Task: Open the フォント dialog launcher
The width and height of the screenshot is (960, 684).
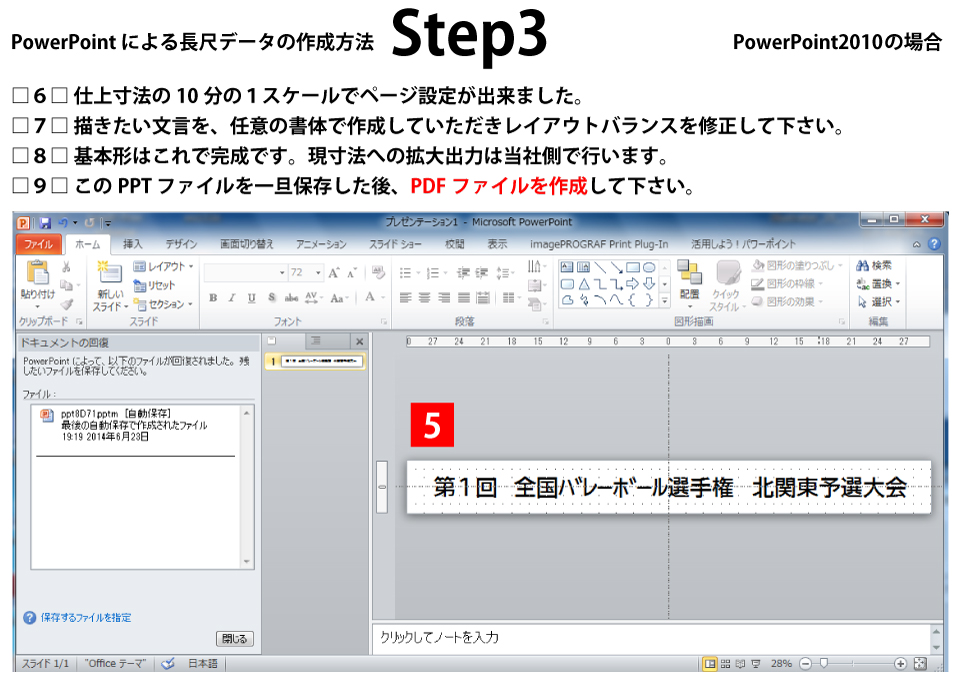Action: (x=384, y=321)
